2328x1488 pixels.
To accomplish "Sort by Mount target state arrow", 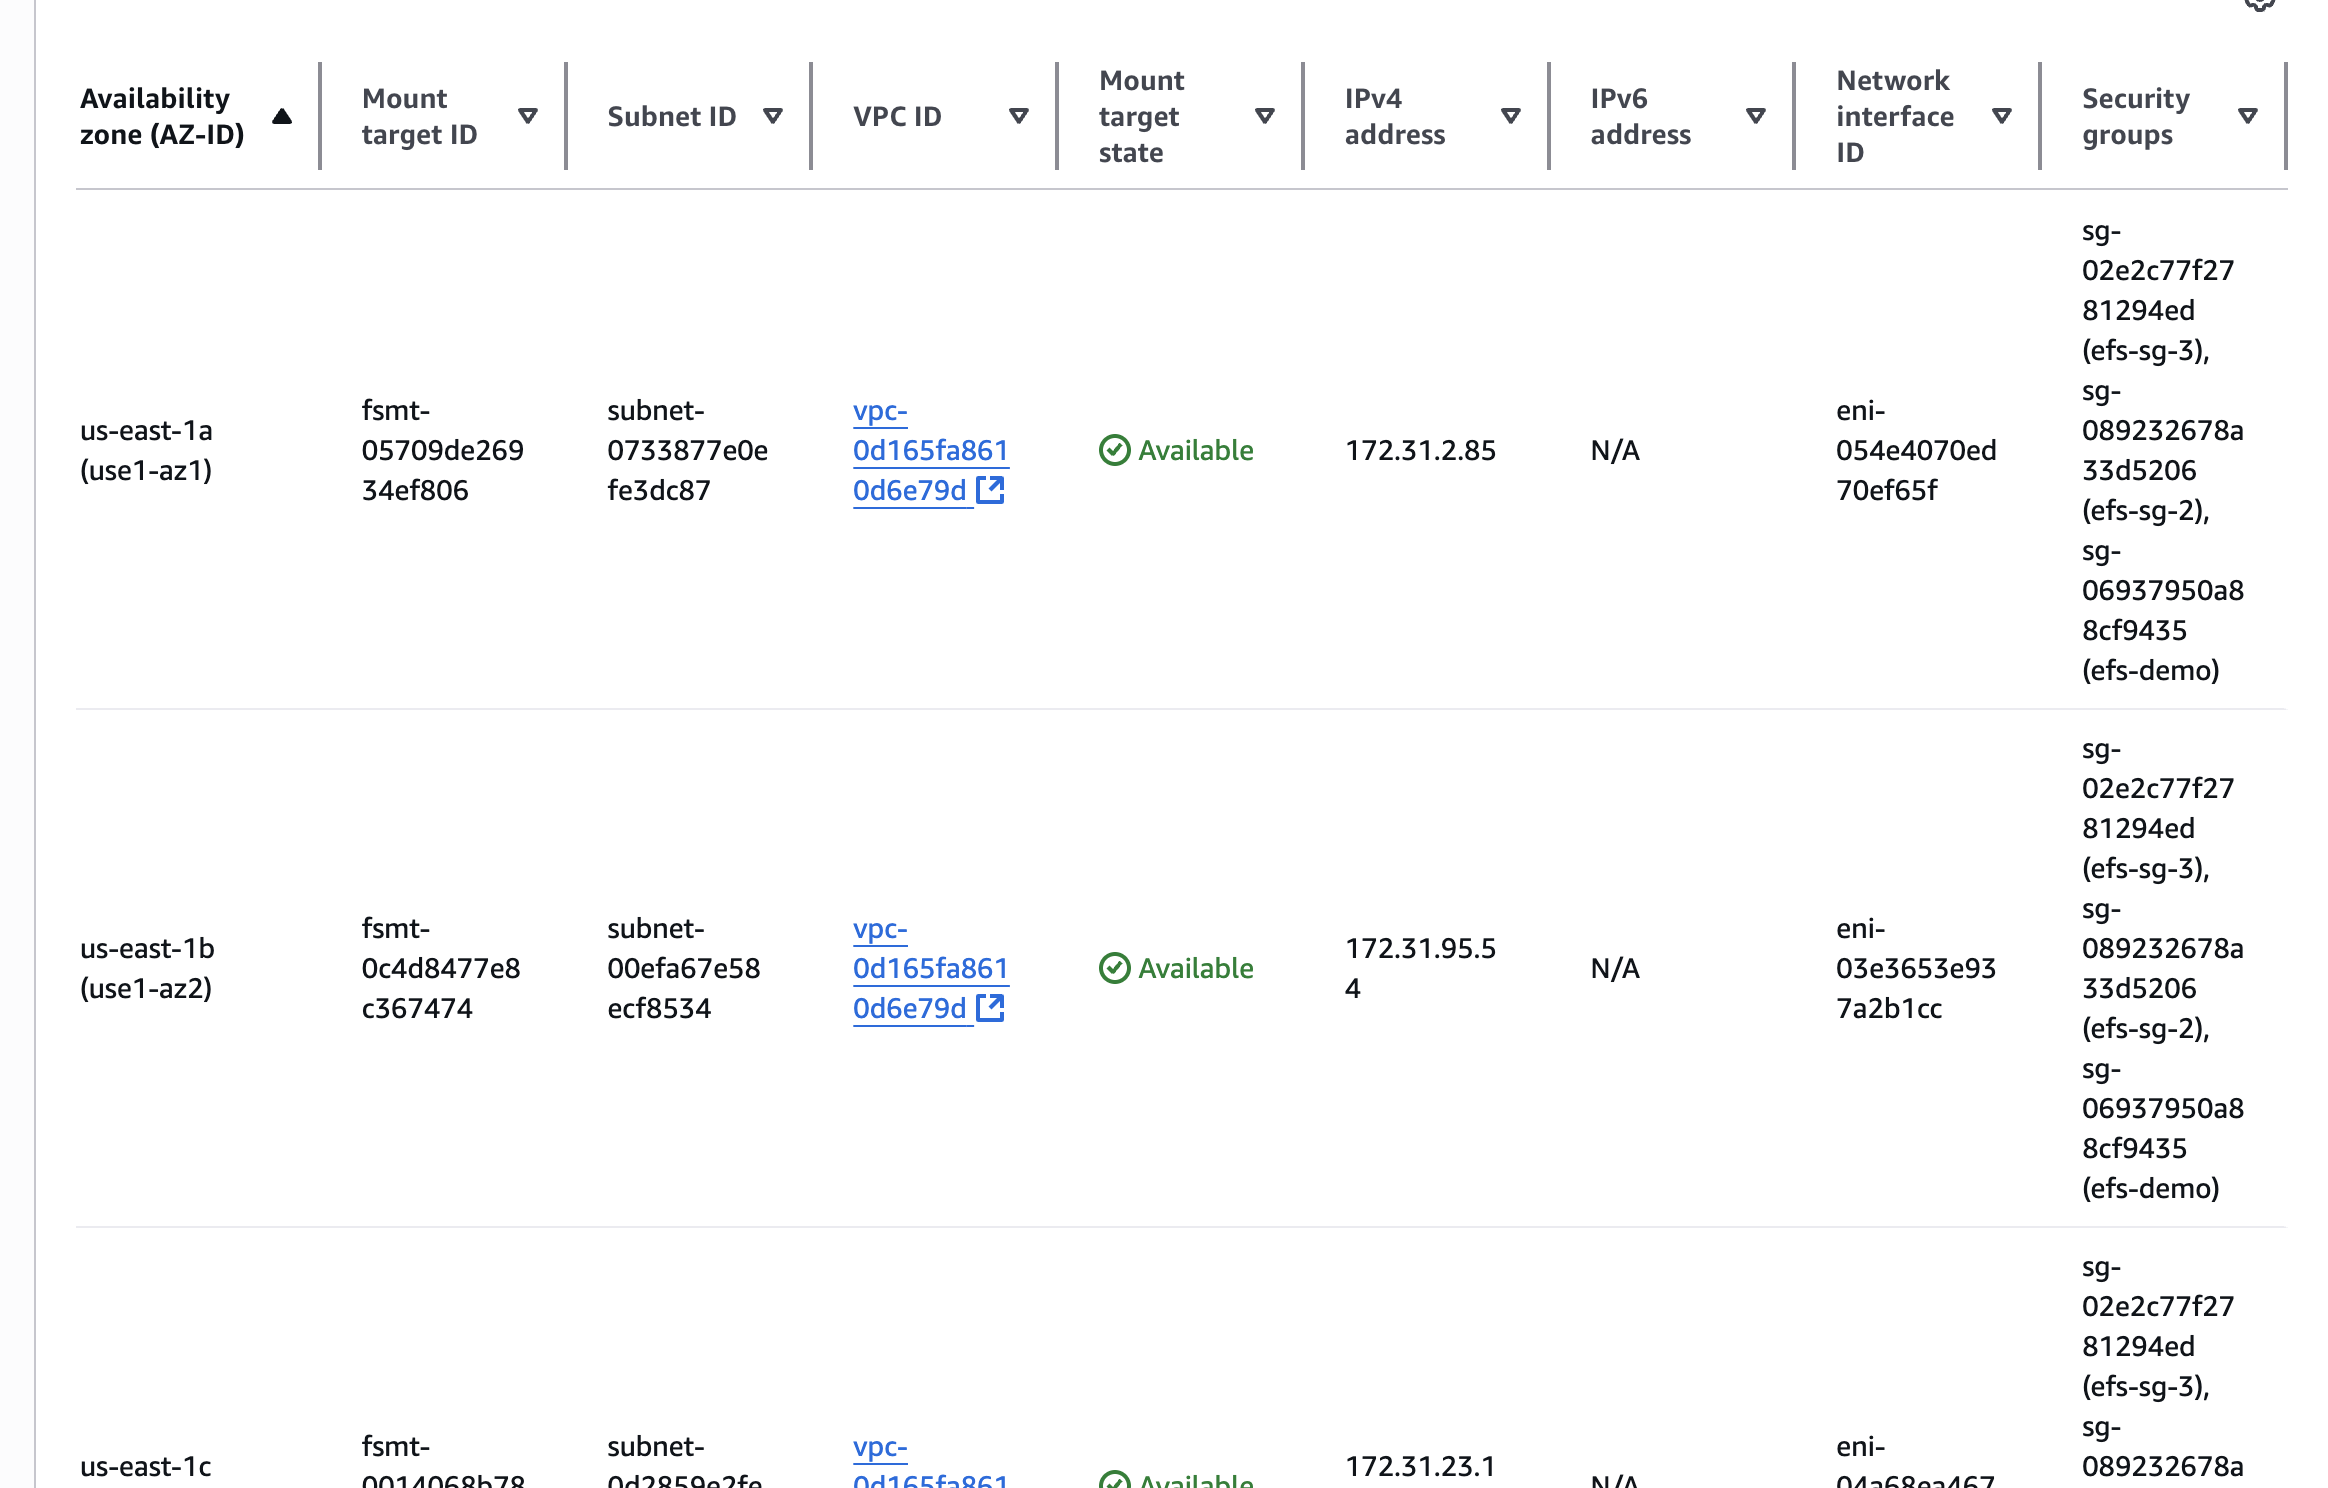I will [x=1265, y=116].
